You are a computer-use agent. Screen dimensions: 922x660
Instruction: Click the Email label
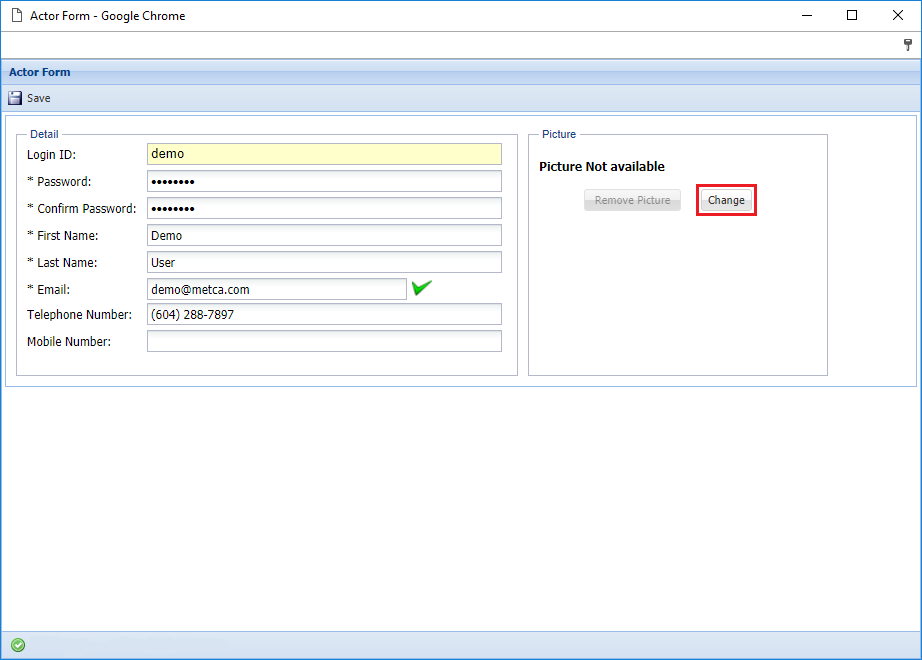pyautogui.click(x=48, y=289)
